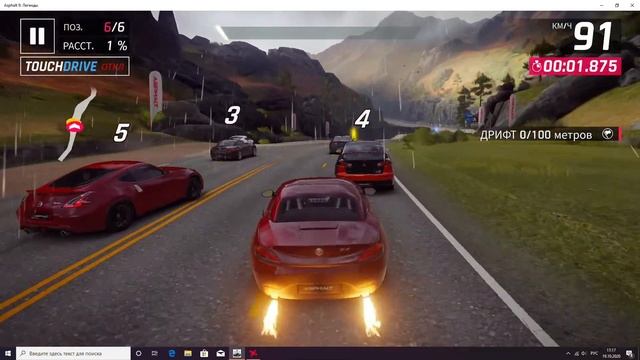Viewport: 640px width, 360px height.
Task: Click the race timer display
Action: coord(575,67)
